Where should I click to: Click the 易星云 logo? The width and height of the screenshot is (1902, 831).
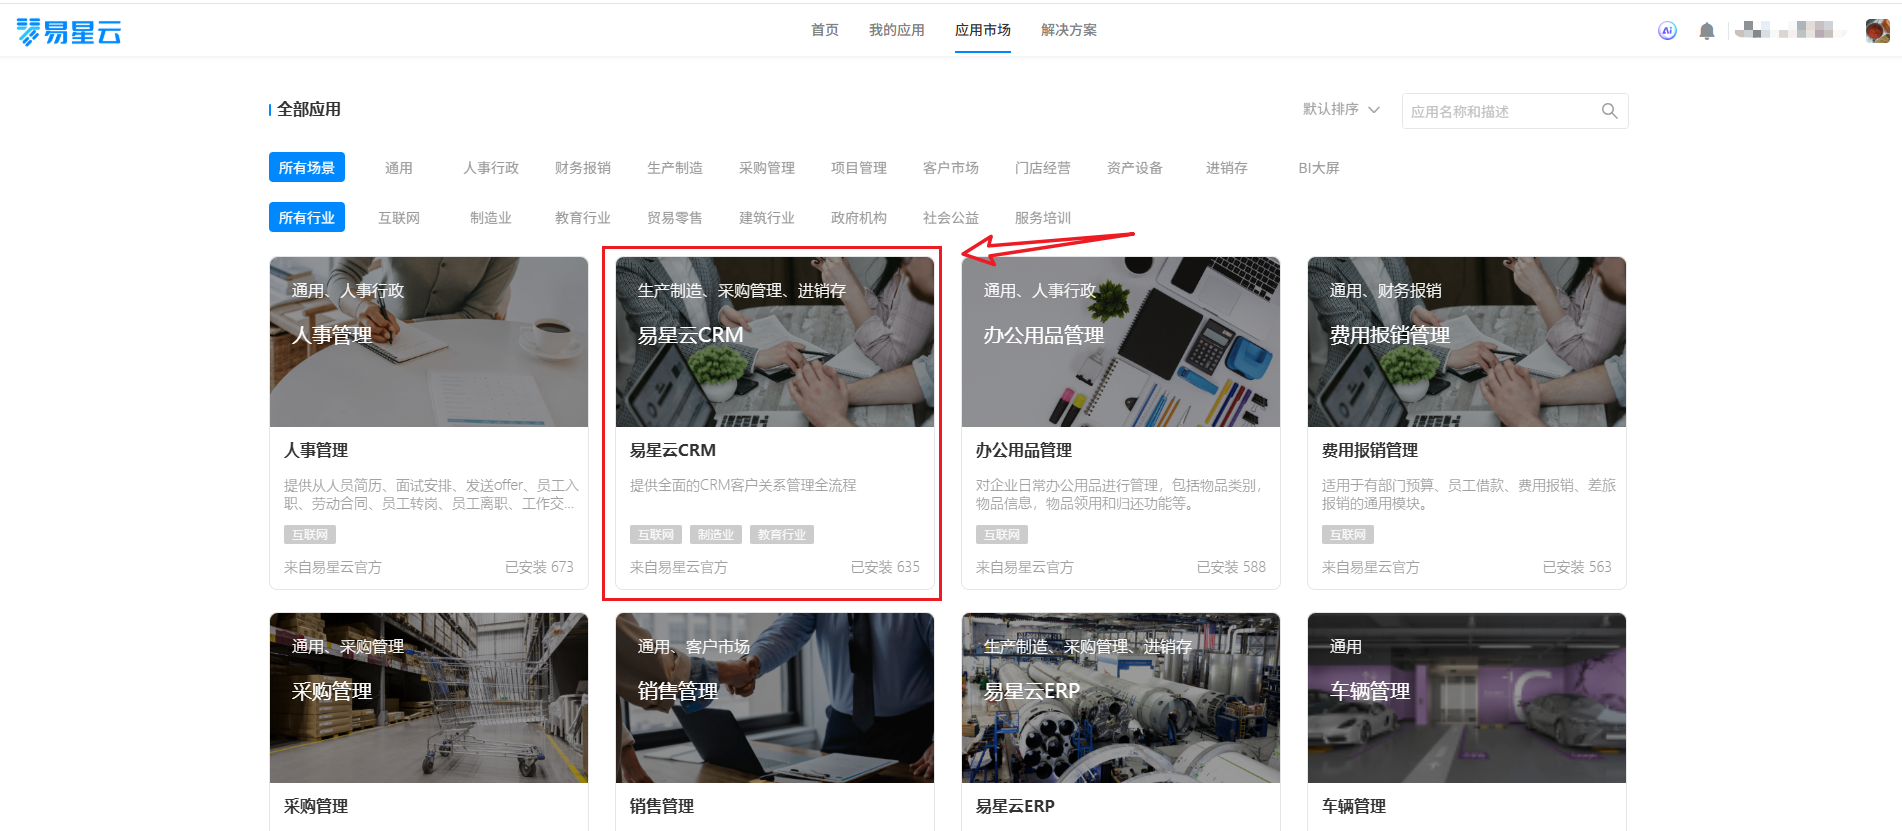[x=69, y=32]
